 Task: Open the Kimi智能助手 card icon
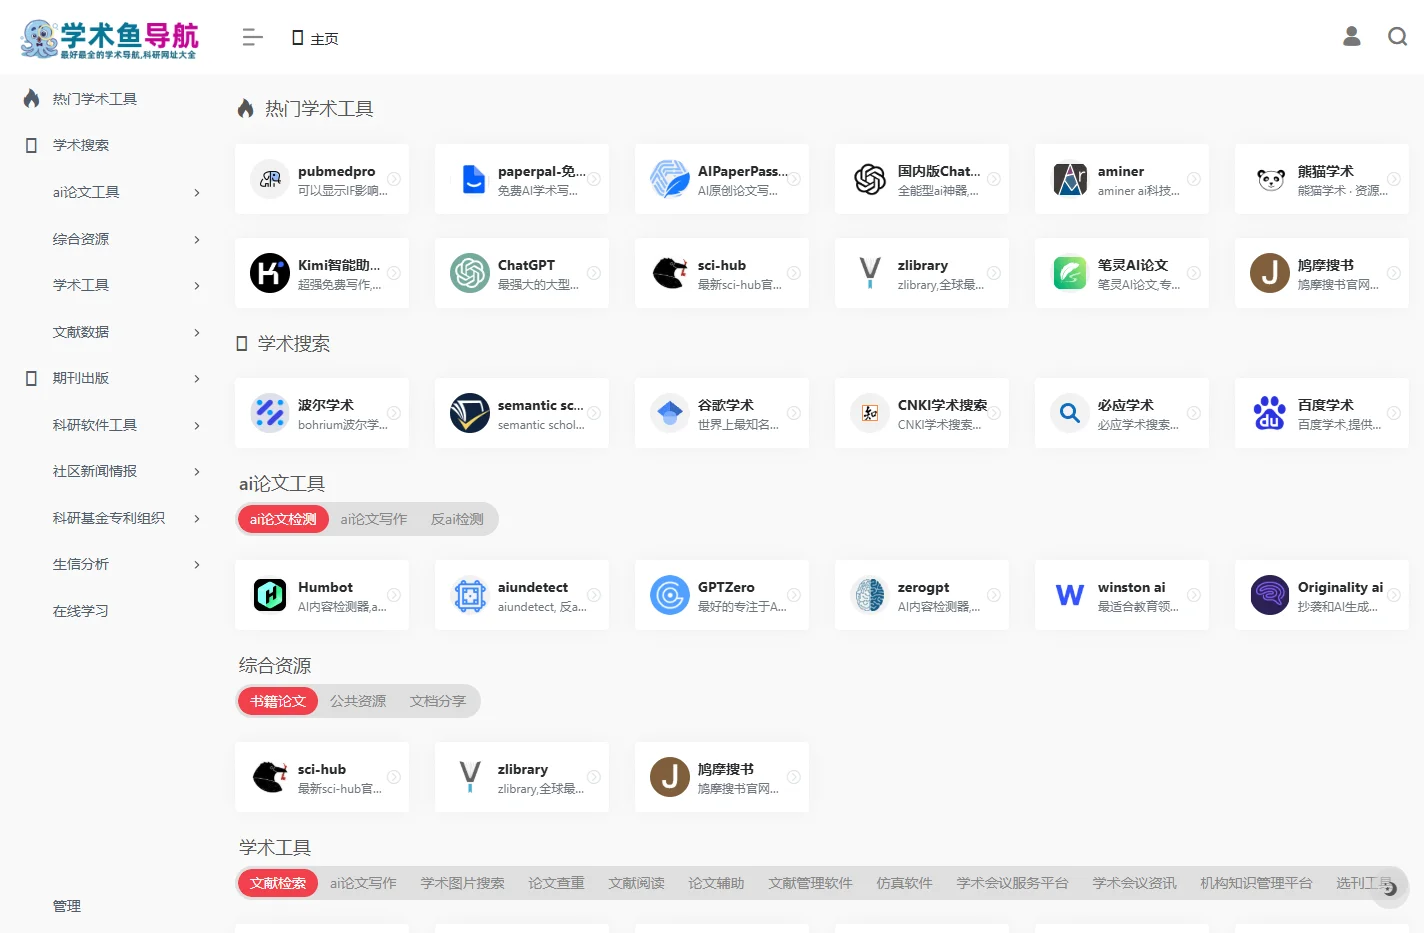pyautogui.click(x=270, y=273)
